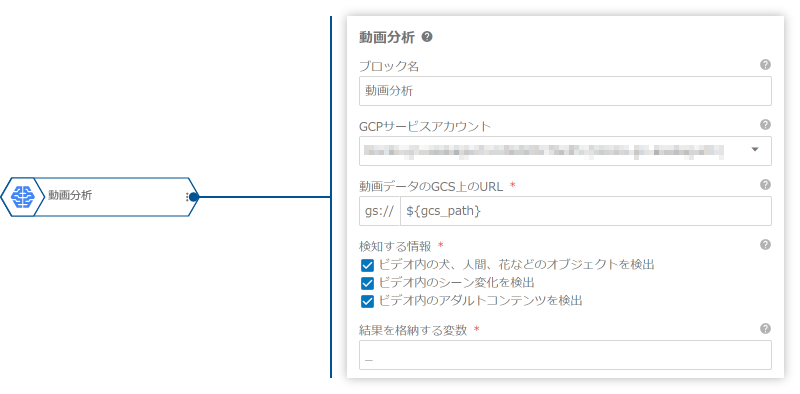The width and height of the screenshot is (800, 394).
Task: Click the gs:// prefix box
Action: (x=380, y=211)
